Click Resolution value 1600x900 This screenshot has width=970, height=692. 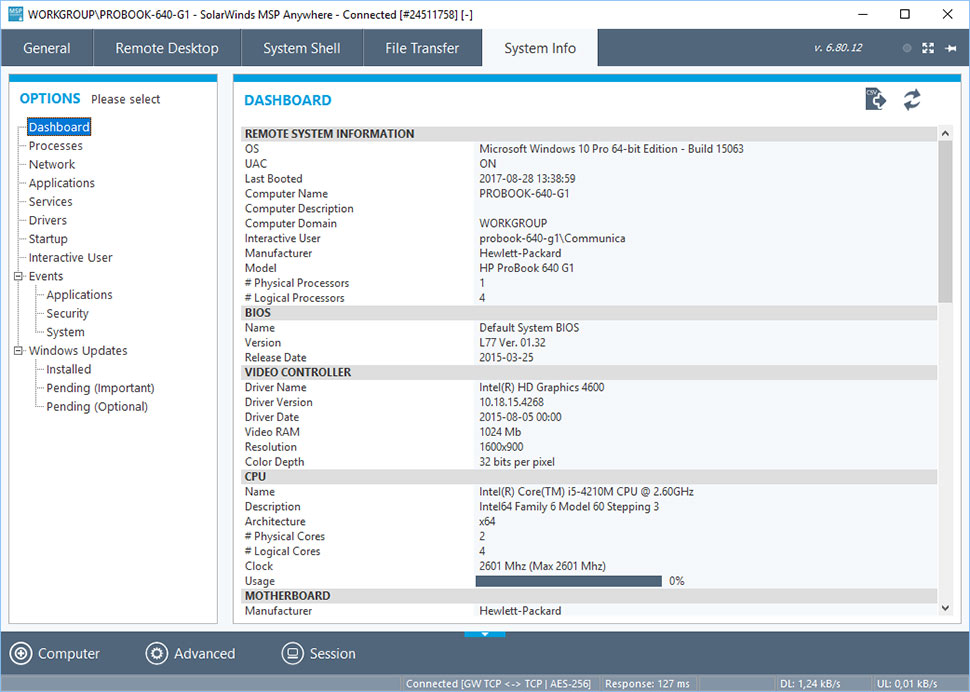click(x=501, y=446)
